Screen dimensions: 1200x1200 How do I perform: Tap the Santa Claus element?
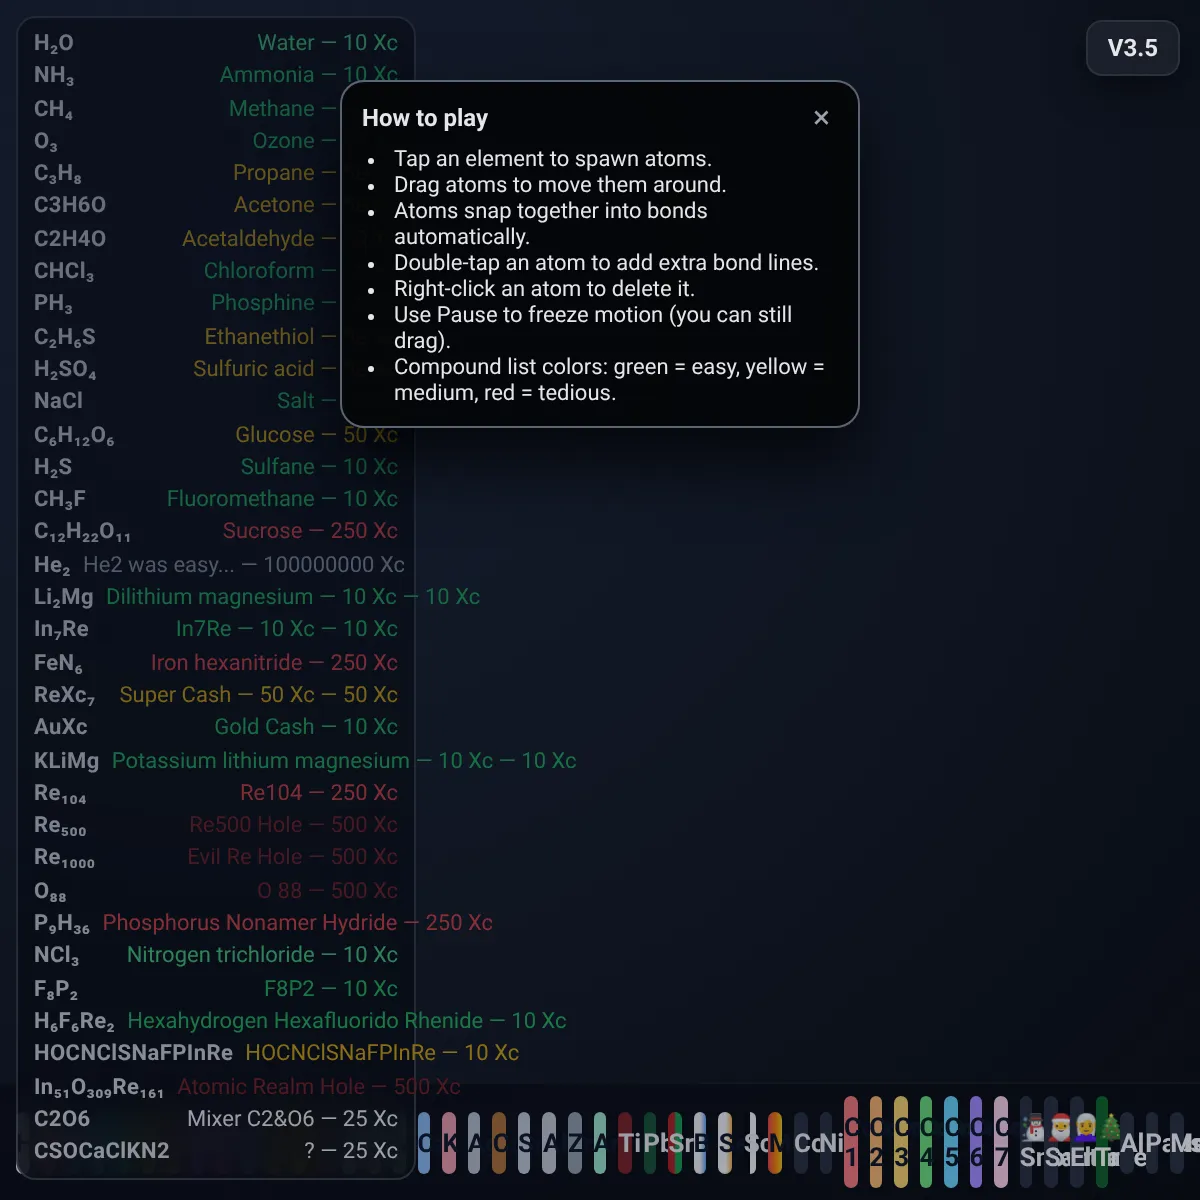(x=1060, y=1130)
